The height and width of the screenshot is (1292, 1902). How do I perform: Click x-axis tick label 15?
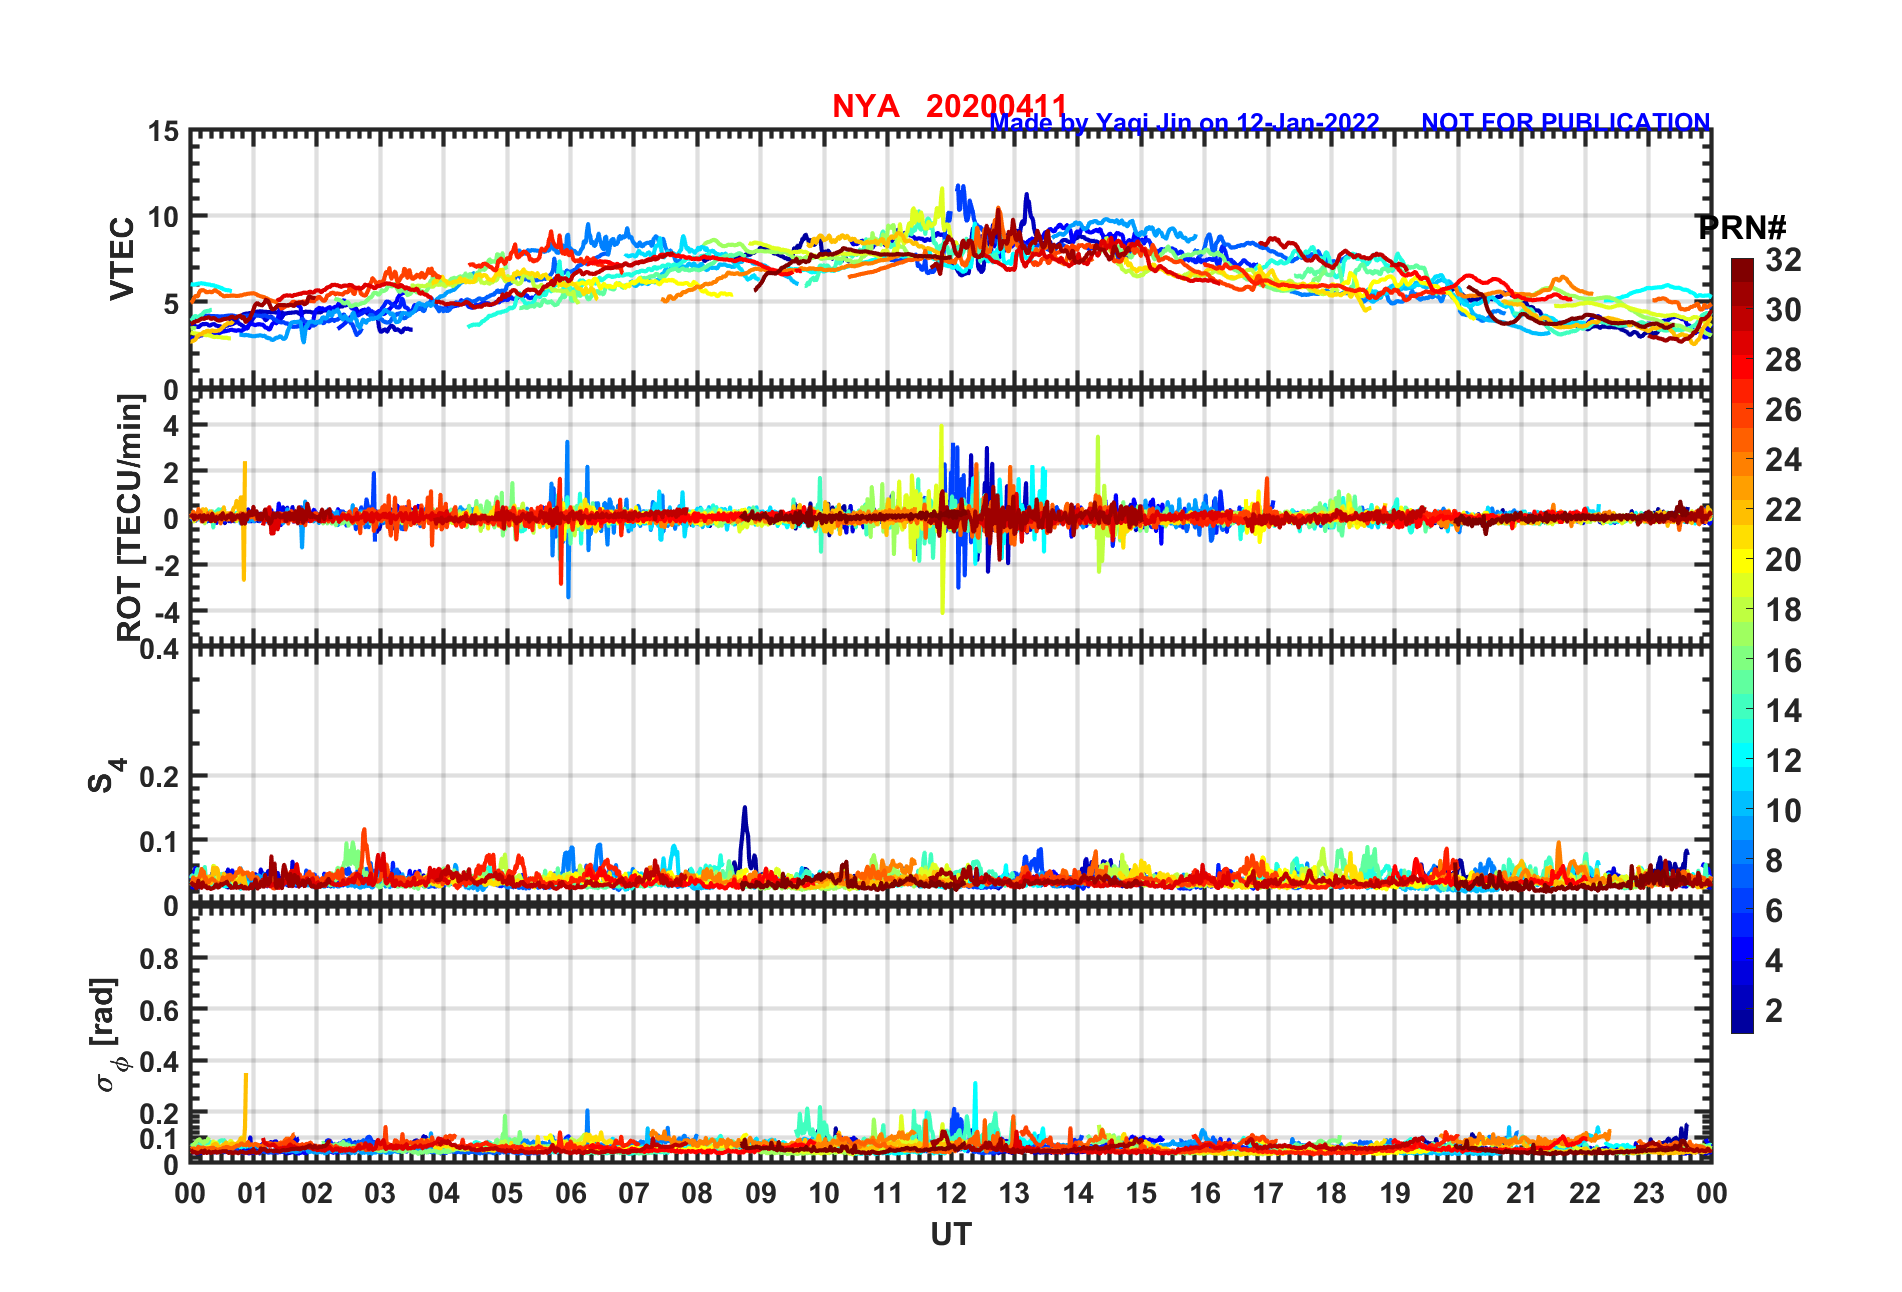[1141, 1193]
